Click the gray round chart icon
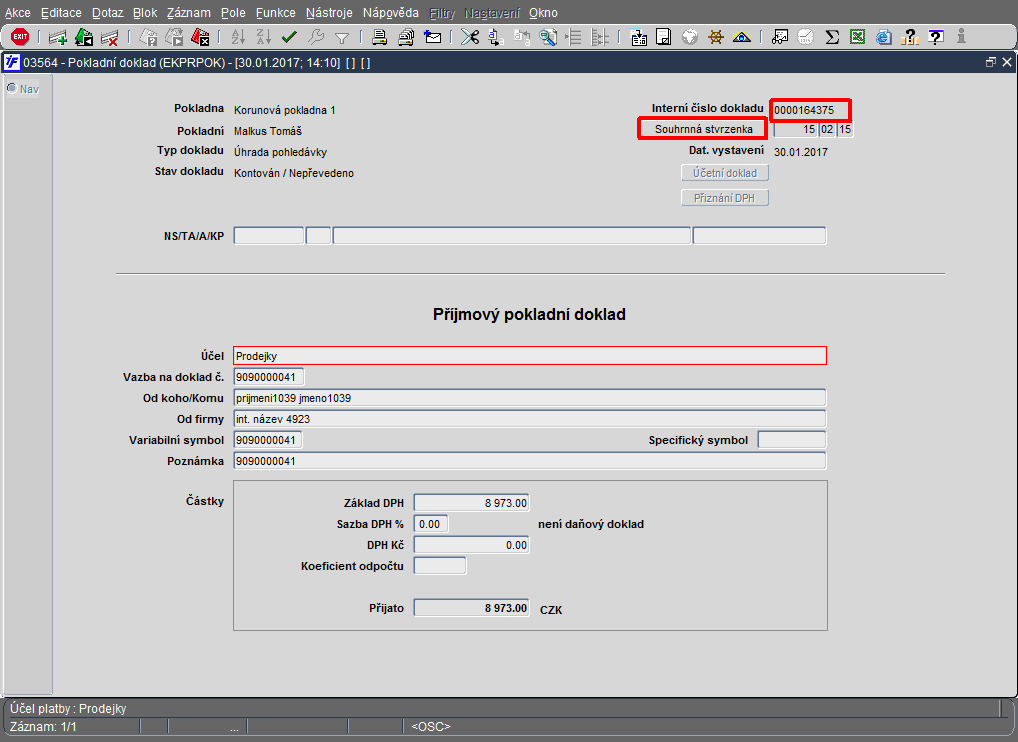This screenshot has width=1018, height=742. tap(806, 38)
